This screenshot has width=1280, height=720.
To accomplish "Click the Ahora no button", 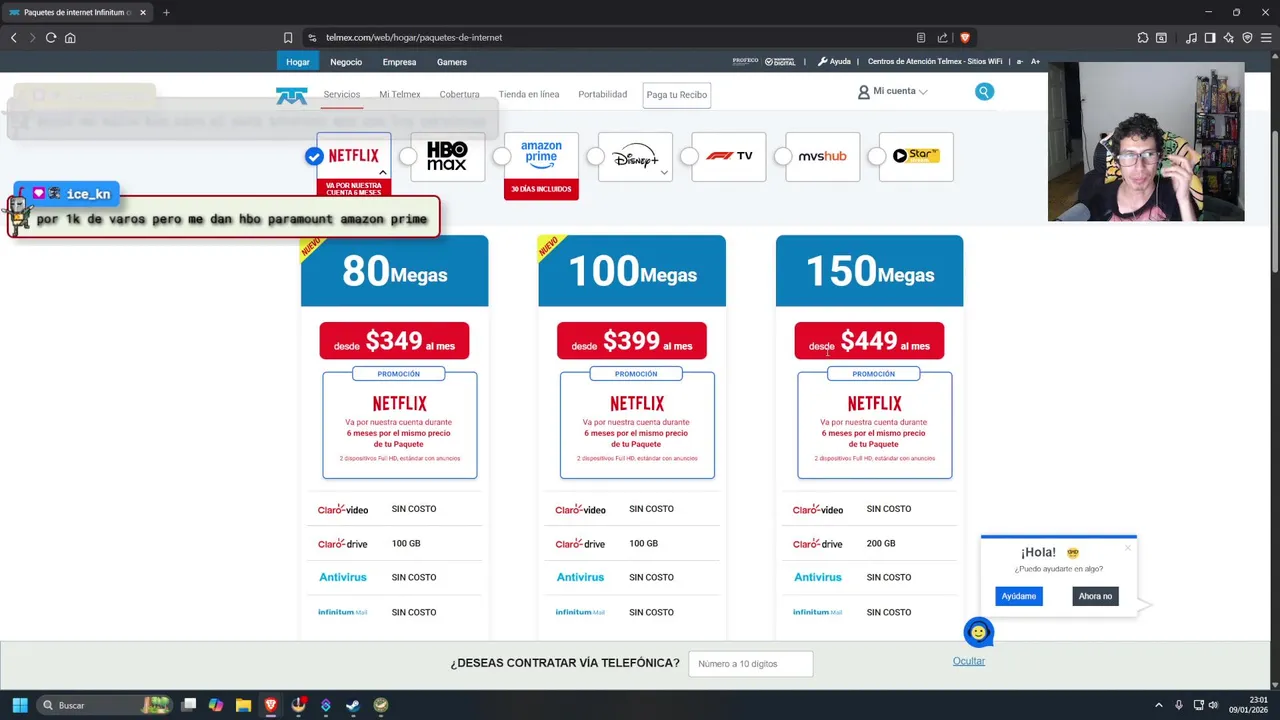I will (x=1095, y=596).
